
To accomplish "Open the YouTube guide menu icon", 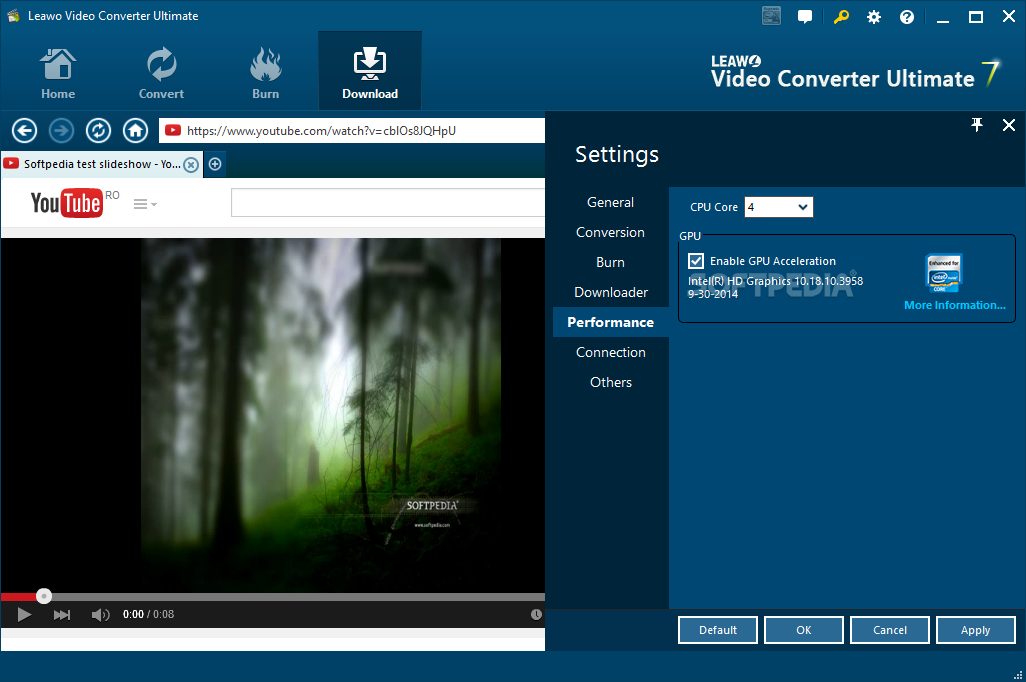I will pos(145,204).
